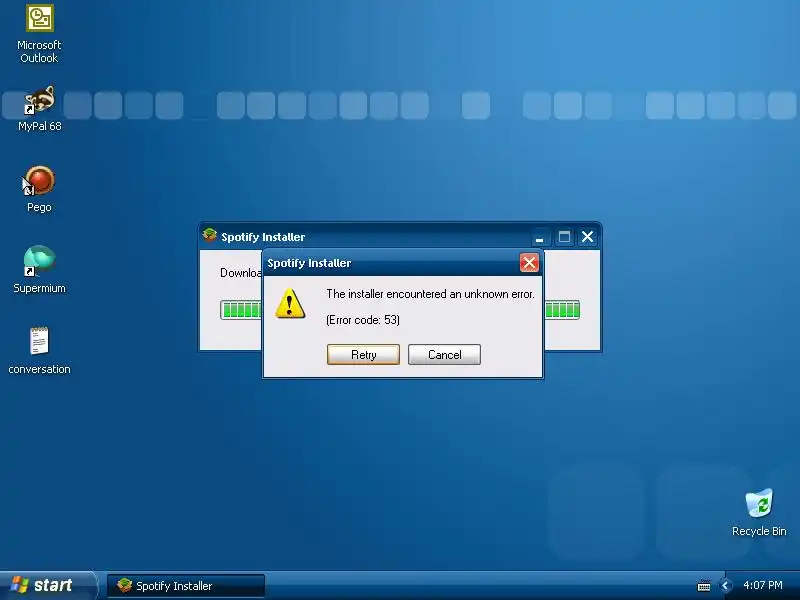The image size is (800, 600).
Task: Click Cancel in the error dialog
Action: point(444,355)
